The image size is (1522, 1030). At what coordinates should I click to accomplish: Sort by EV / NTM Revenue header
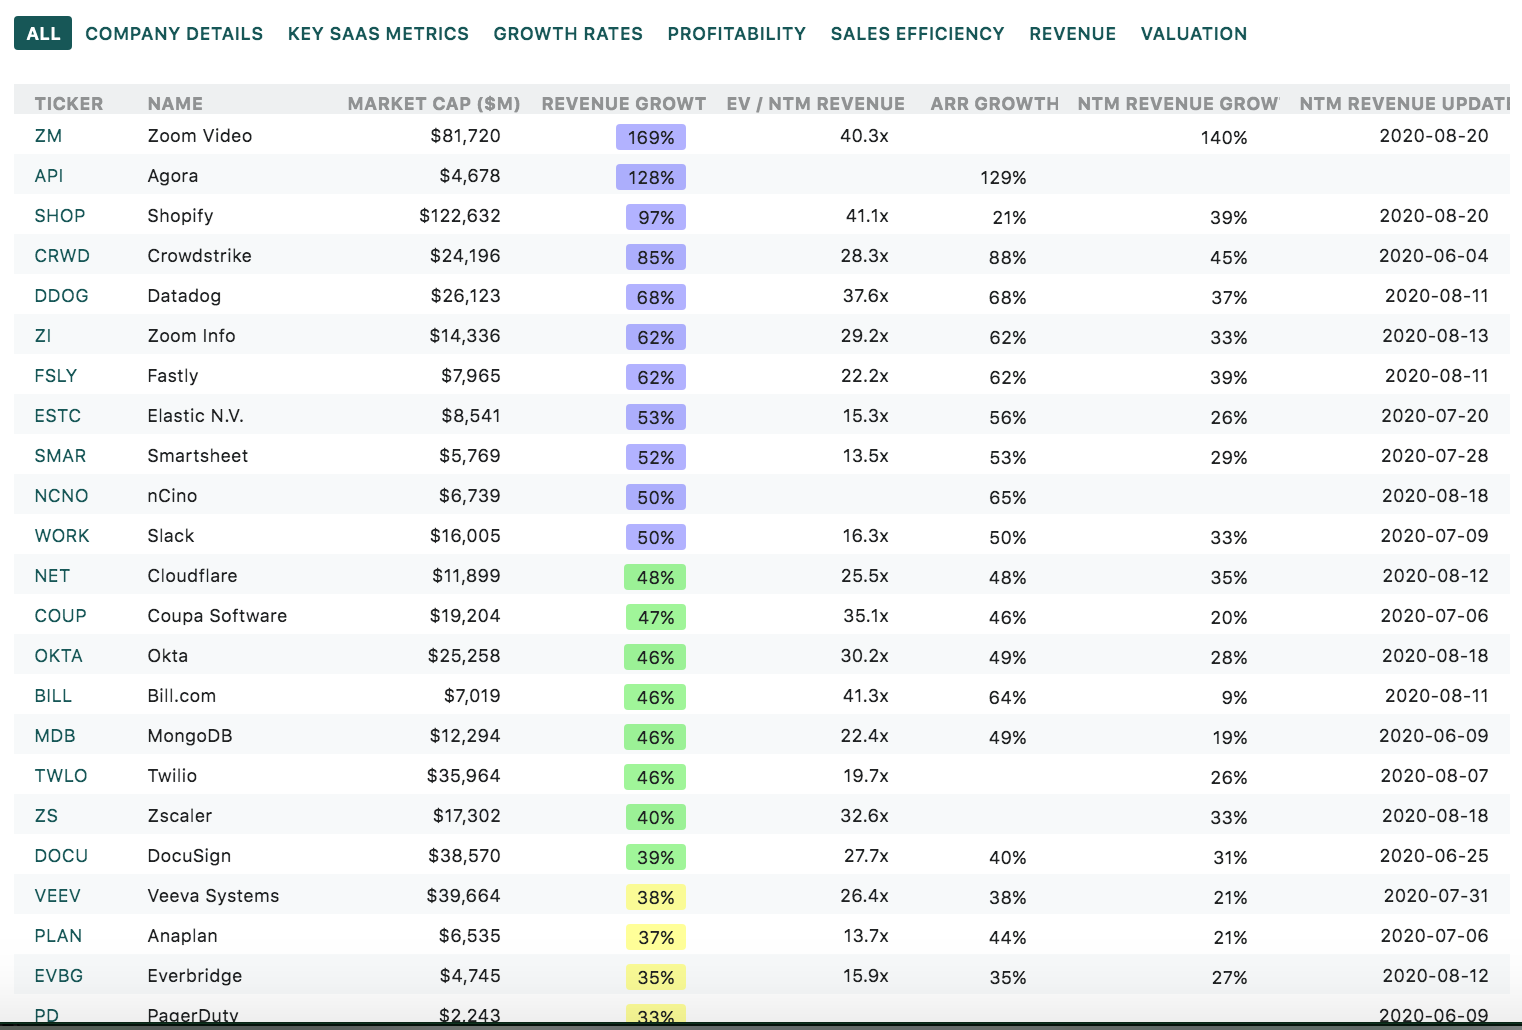[816, 103]
